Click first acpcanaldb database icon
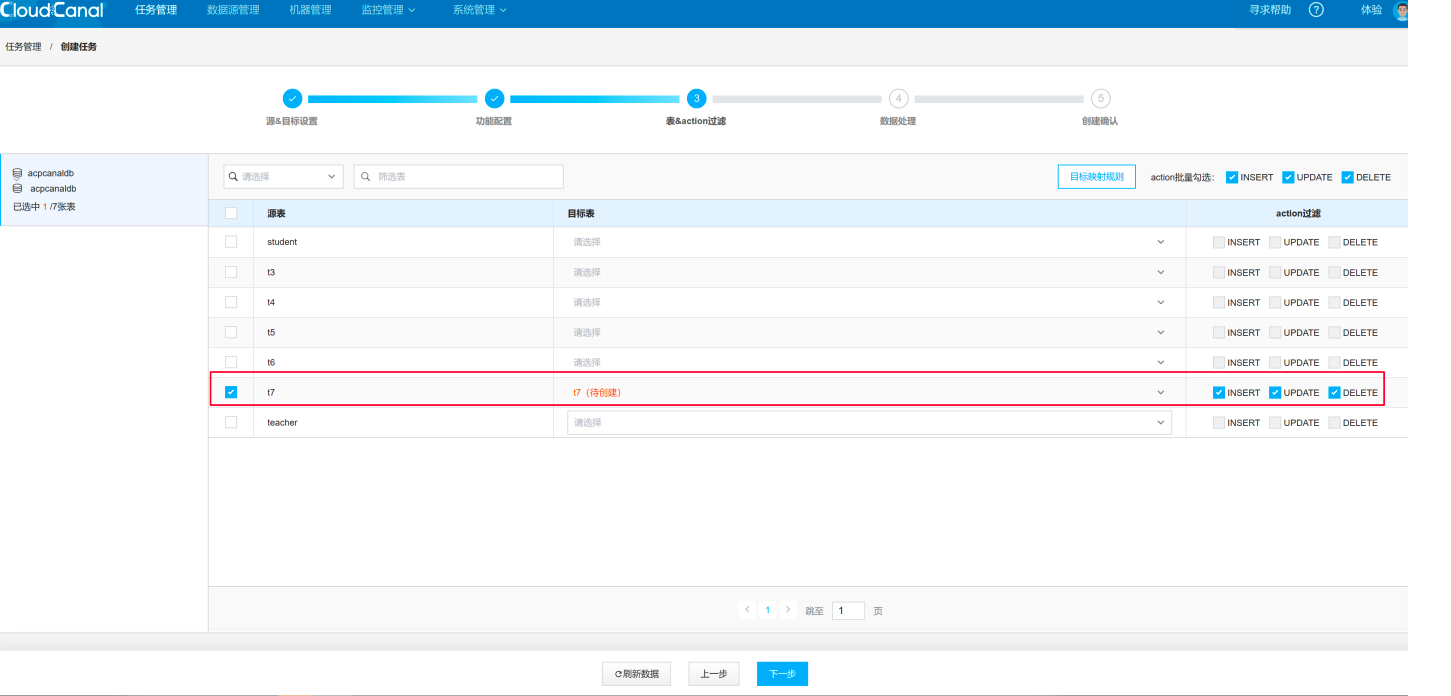1451x696 pixels. tap(18, 173)
